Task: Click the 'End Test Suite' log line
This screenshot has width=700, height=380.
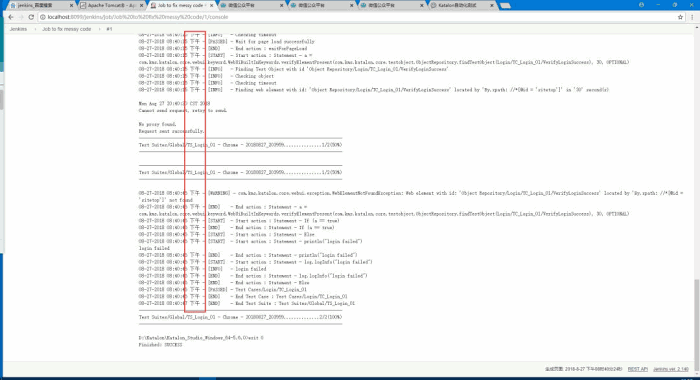Action: tap(246, 303)
